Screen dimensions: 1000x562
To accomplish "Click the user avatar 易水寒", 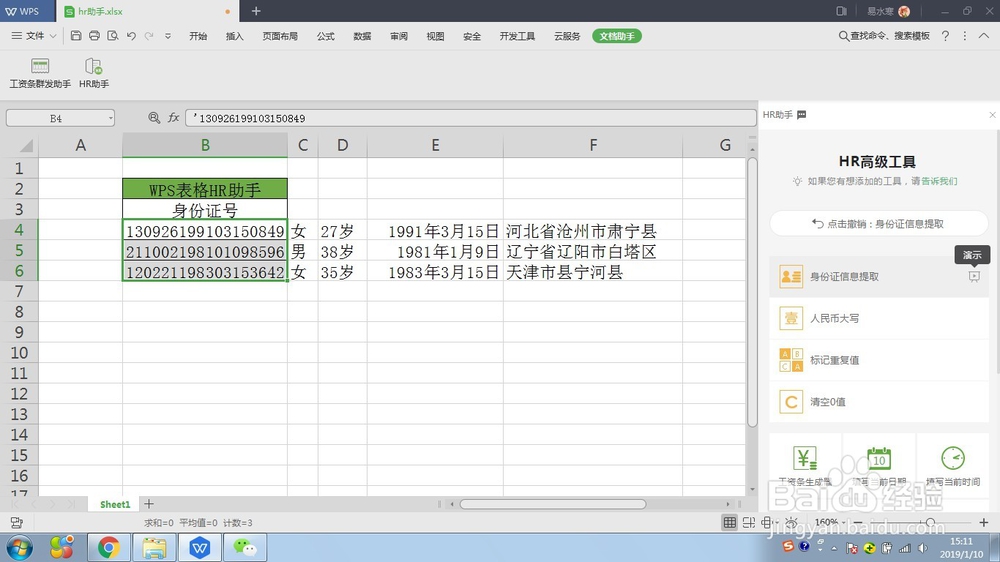I will click(x=904, y=11).
